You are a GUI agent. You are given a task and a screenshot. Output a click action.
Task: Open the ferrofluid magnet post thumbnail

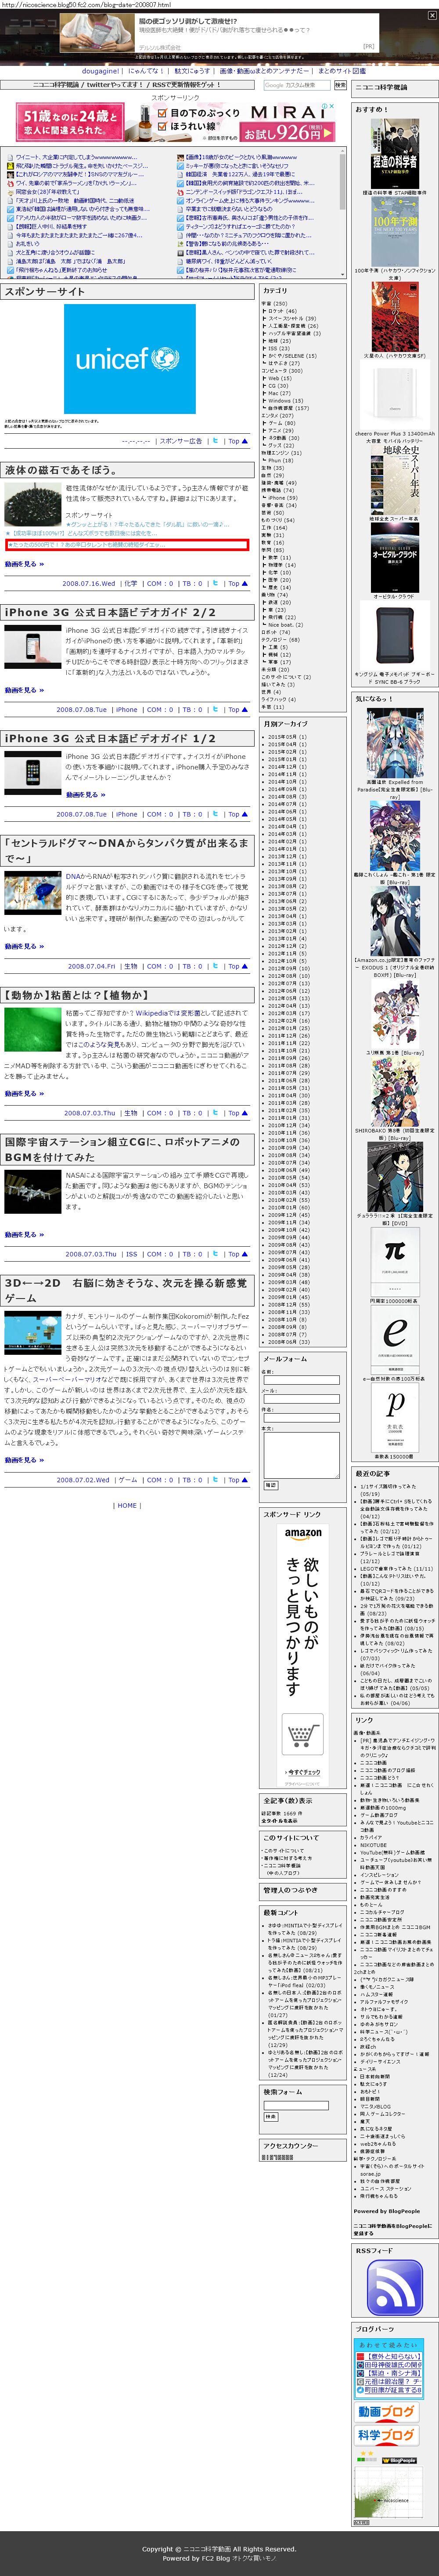point(32,504)
